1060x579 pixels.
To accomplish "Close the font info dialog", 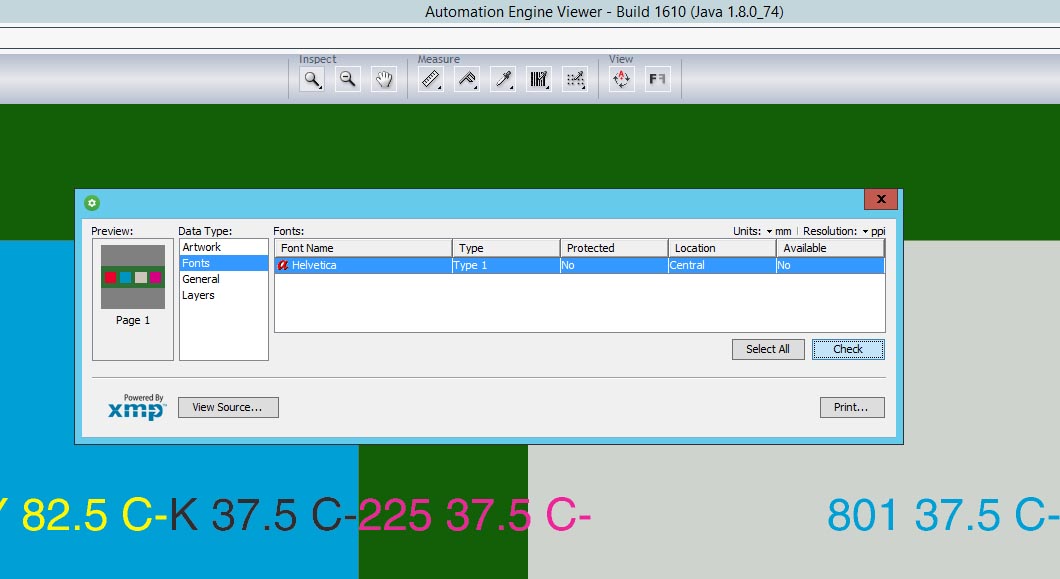I will 881,199.
